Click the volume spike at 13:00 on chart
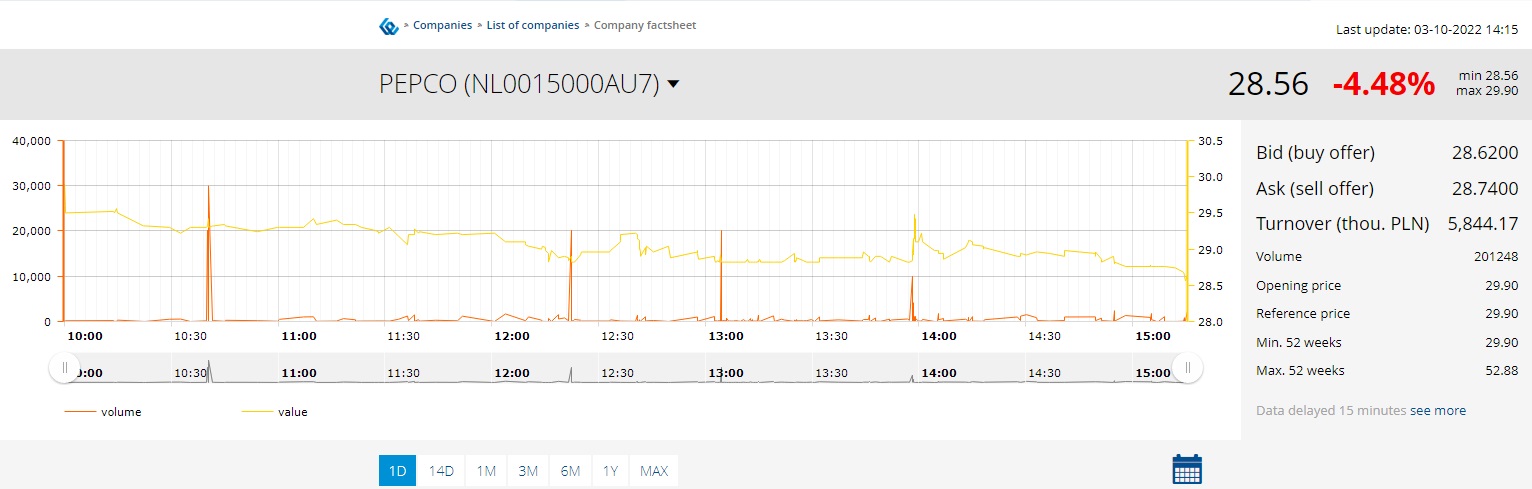 pyautogui.click(x=721, y=275)
